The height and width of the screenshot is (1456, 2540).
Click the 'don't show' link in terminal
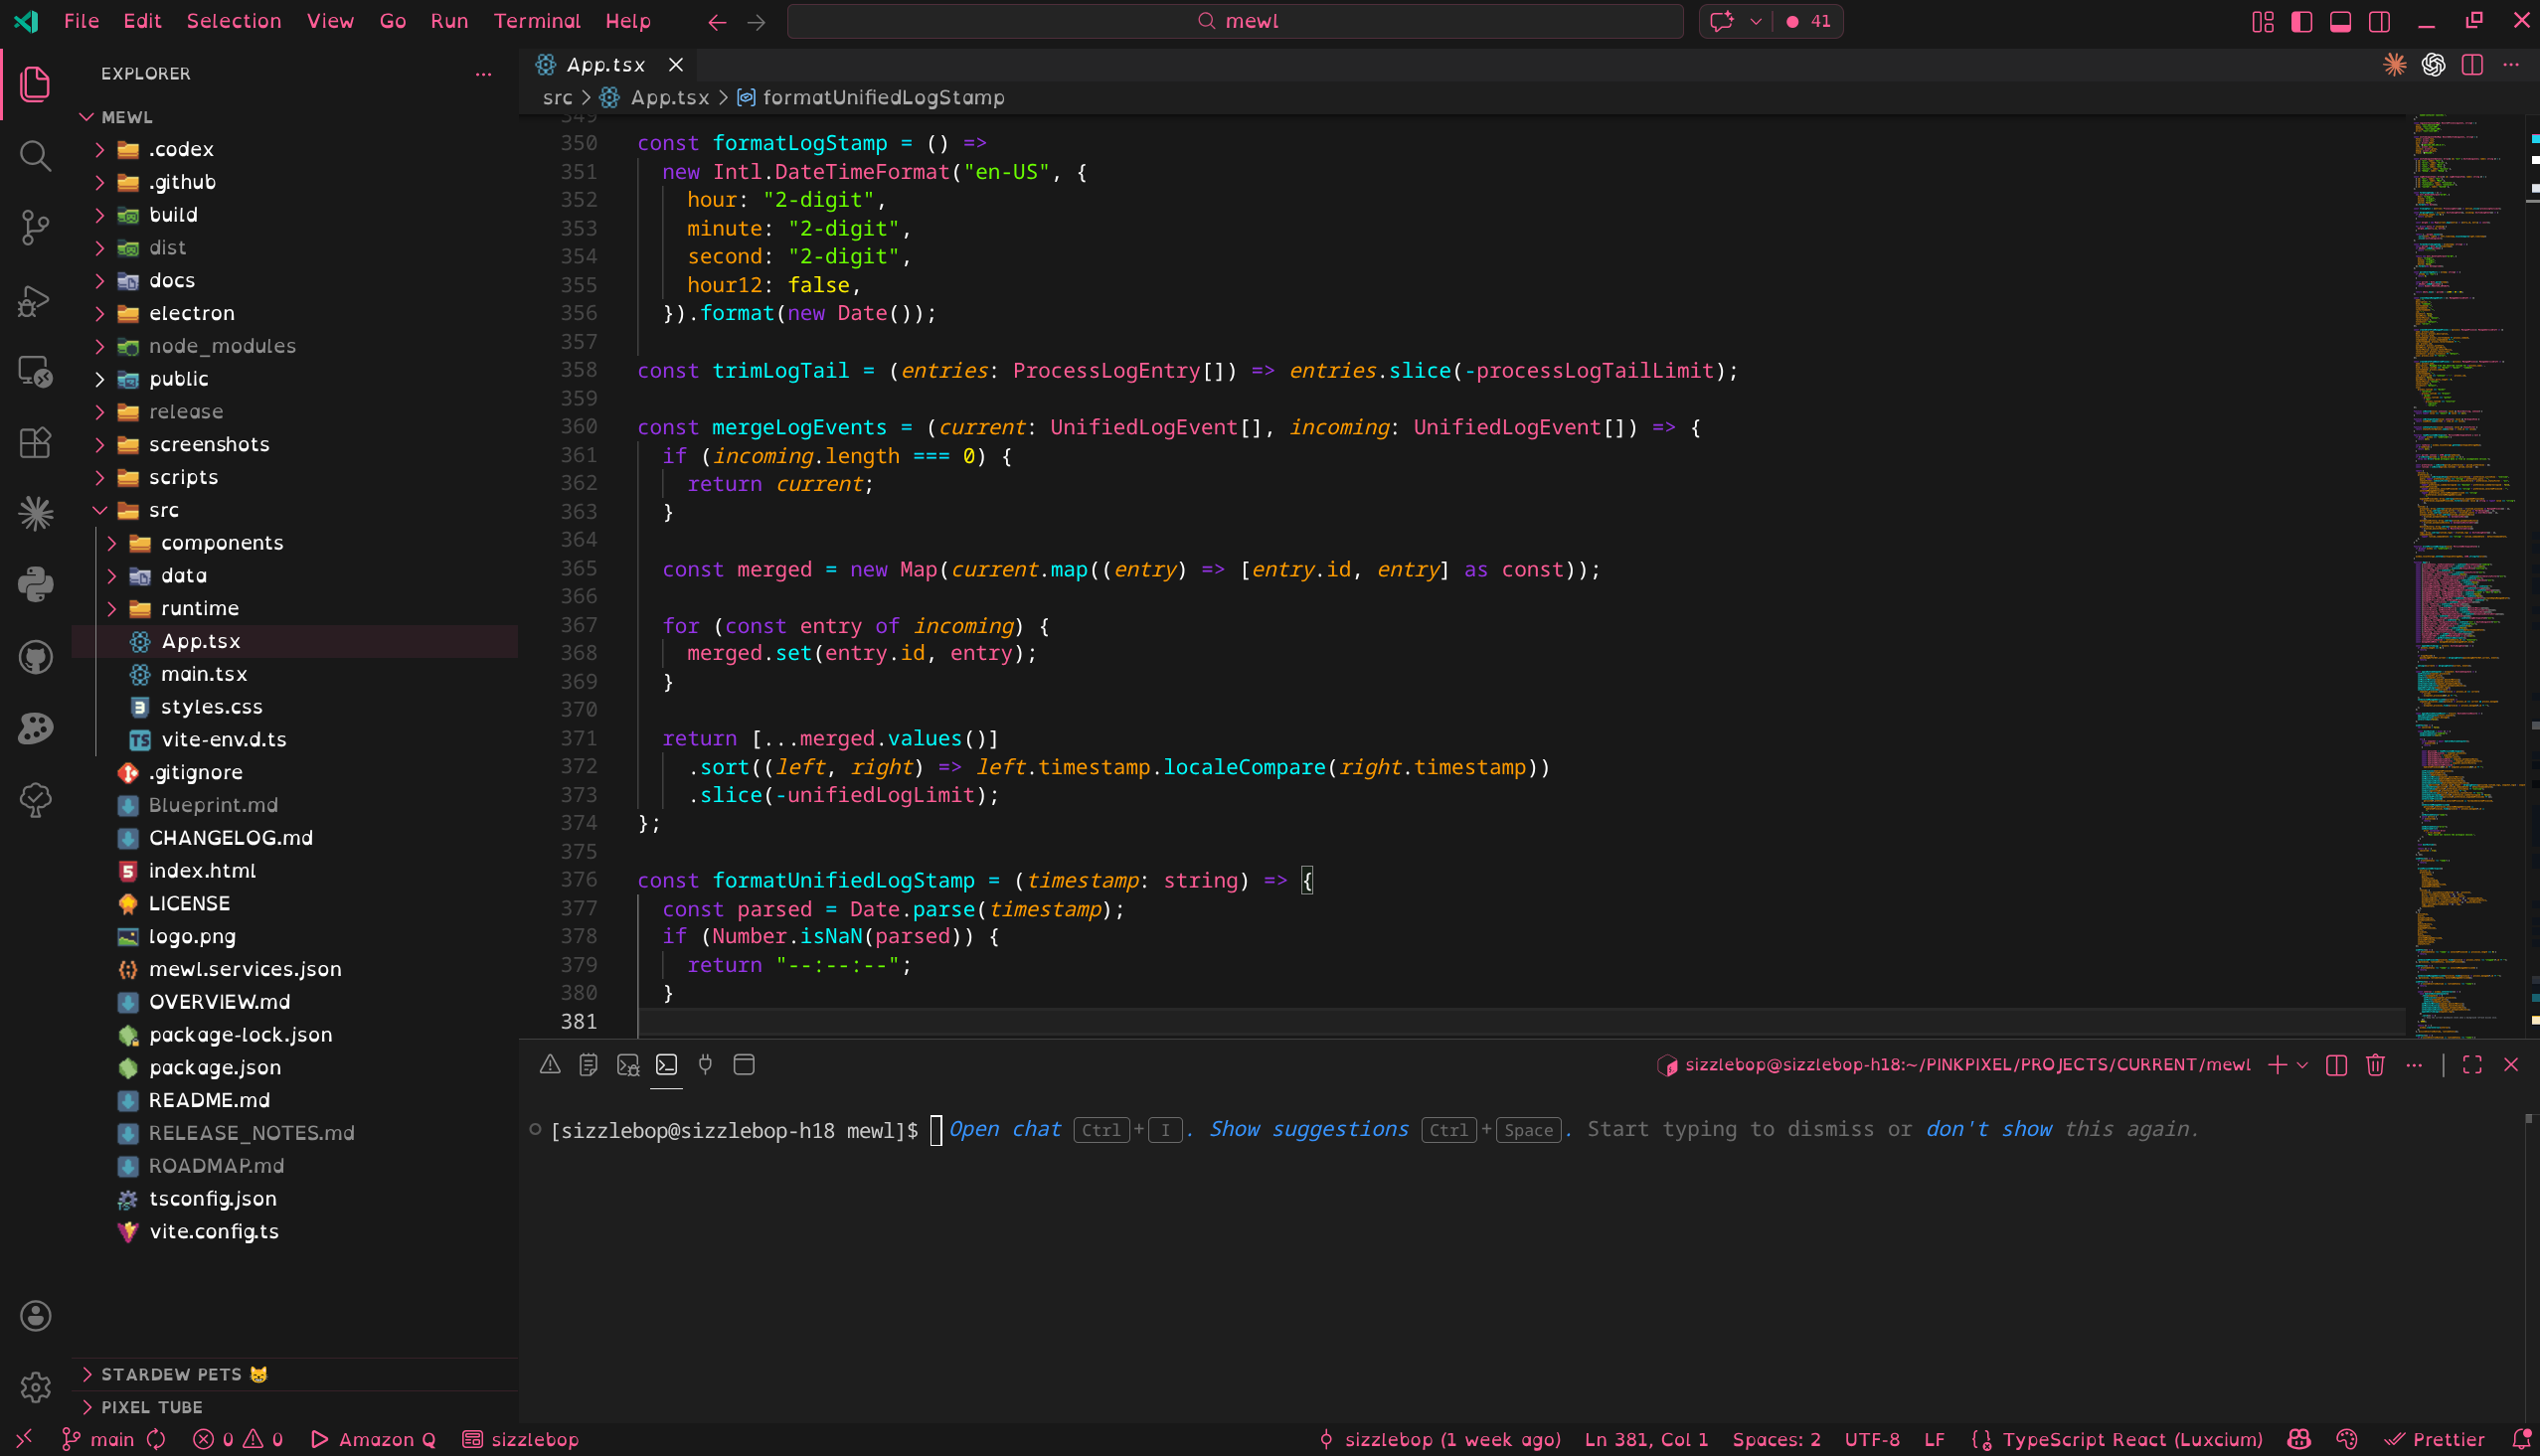coord(1988,1129)
